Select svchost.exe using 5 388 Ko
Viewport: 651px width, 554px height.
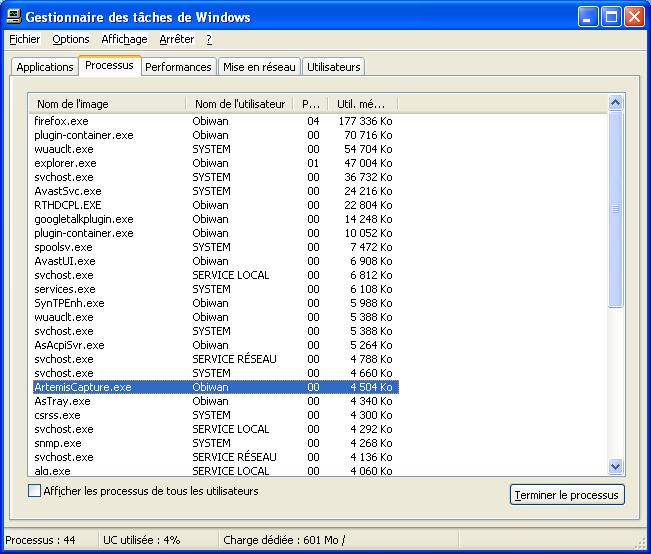click(216, 331)
